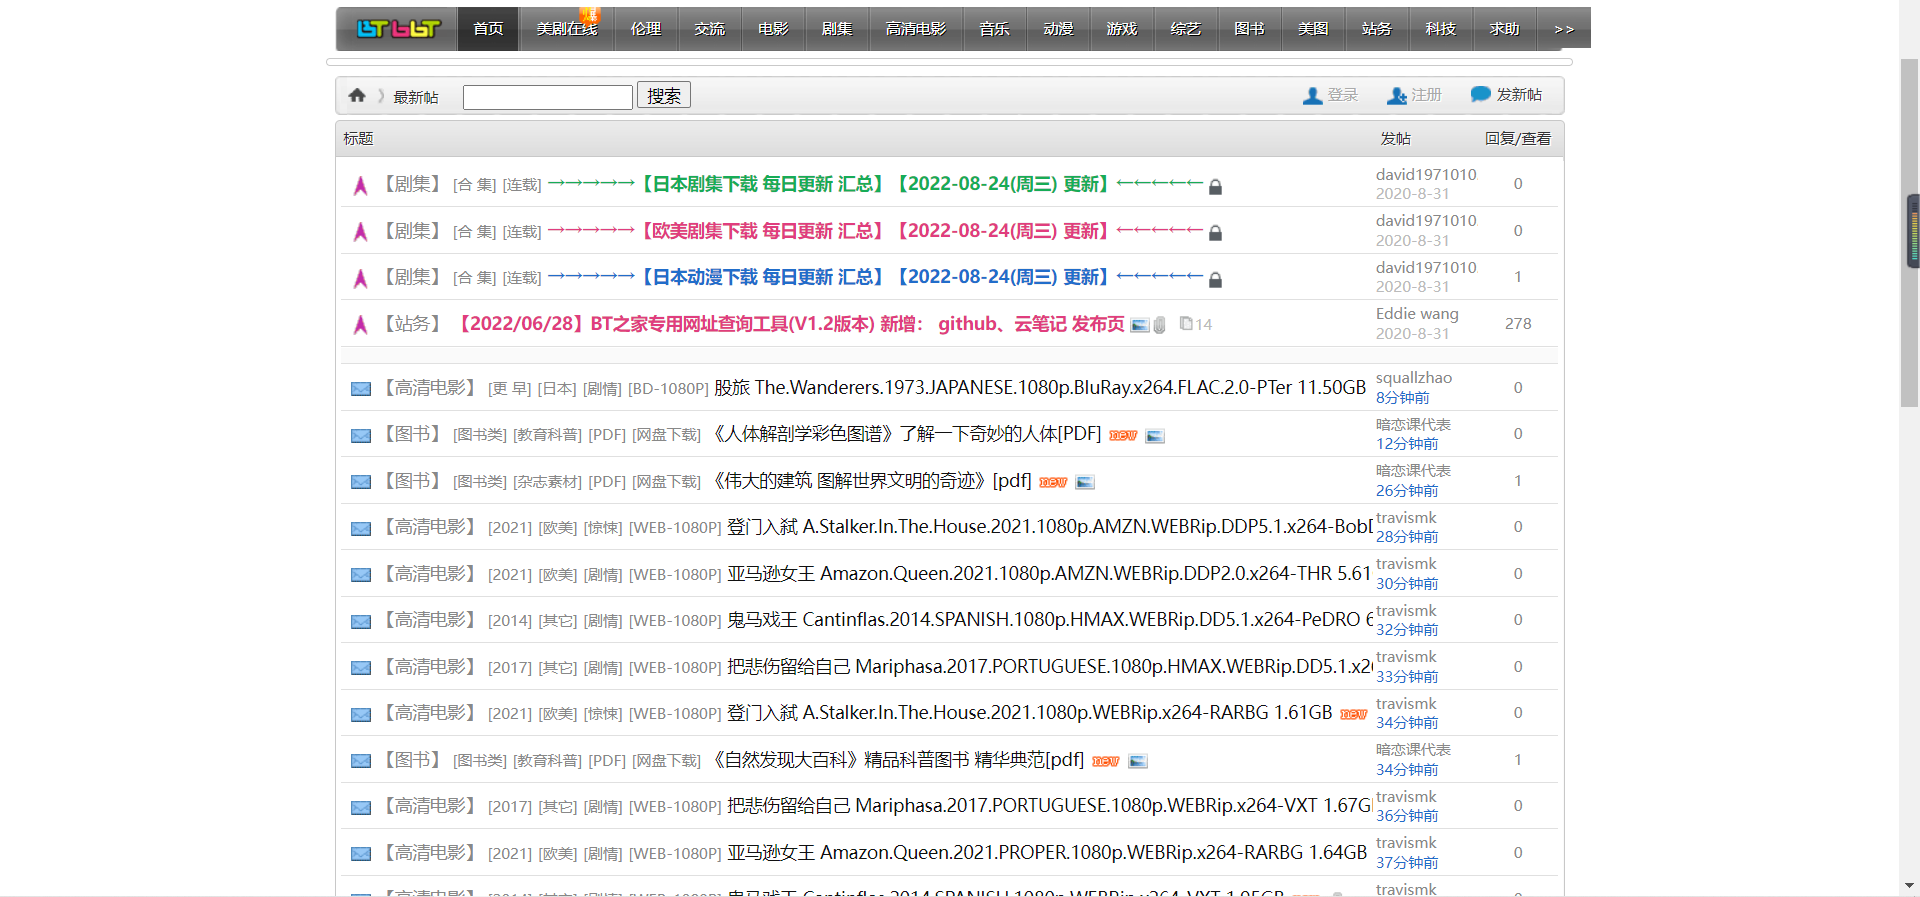Image resolution: width=1920 pixels, height=897 pixels.
Task: Click the 12分钟前 timestamp
Action: pos(1407,444)
